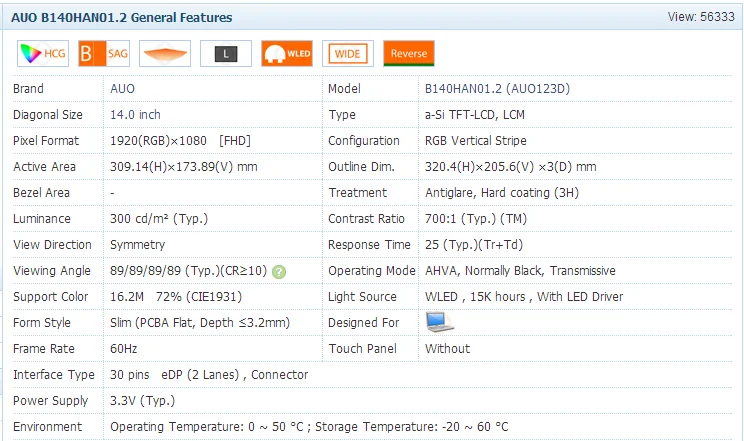Click the Outline Dim. label
Screen dimensions: 744x441
pyautogui.click(x=362, y=167)
